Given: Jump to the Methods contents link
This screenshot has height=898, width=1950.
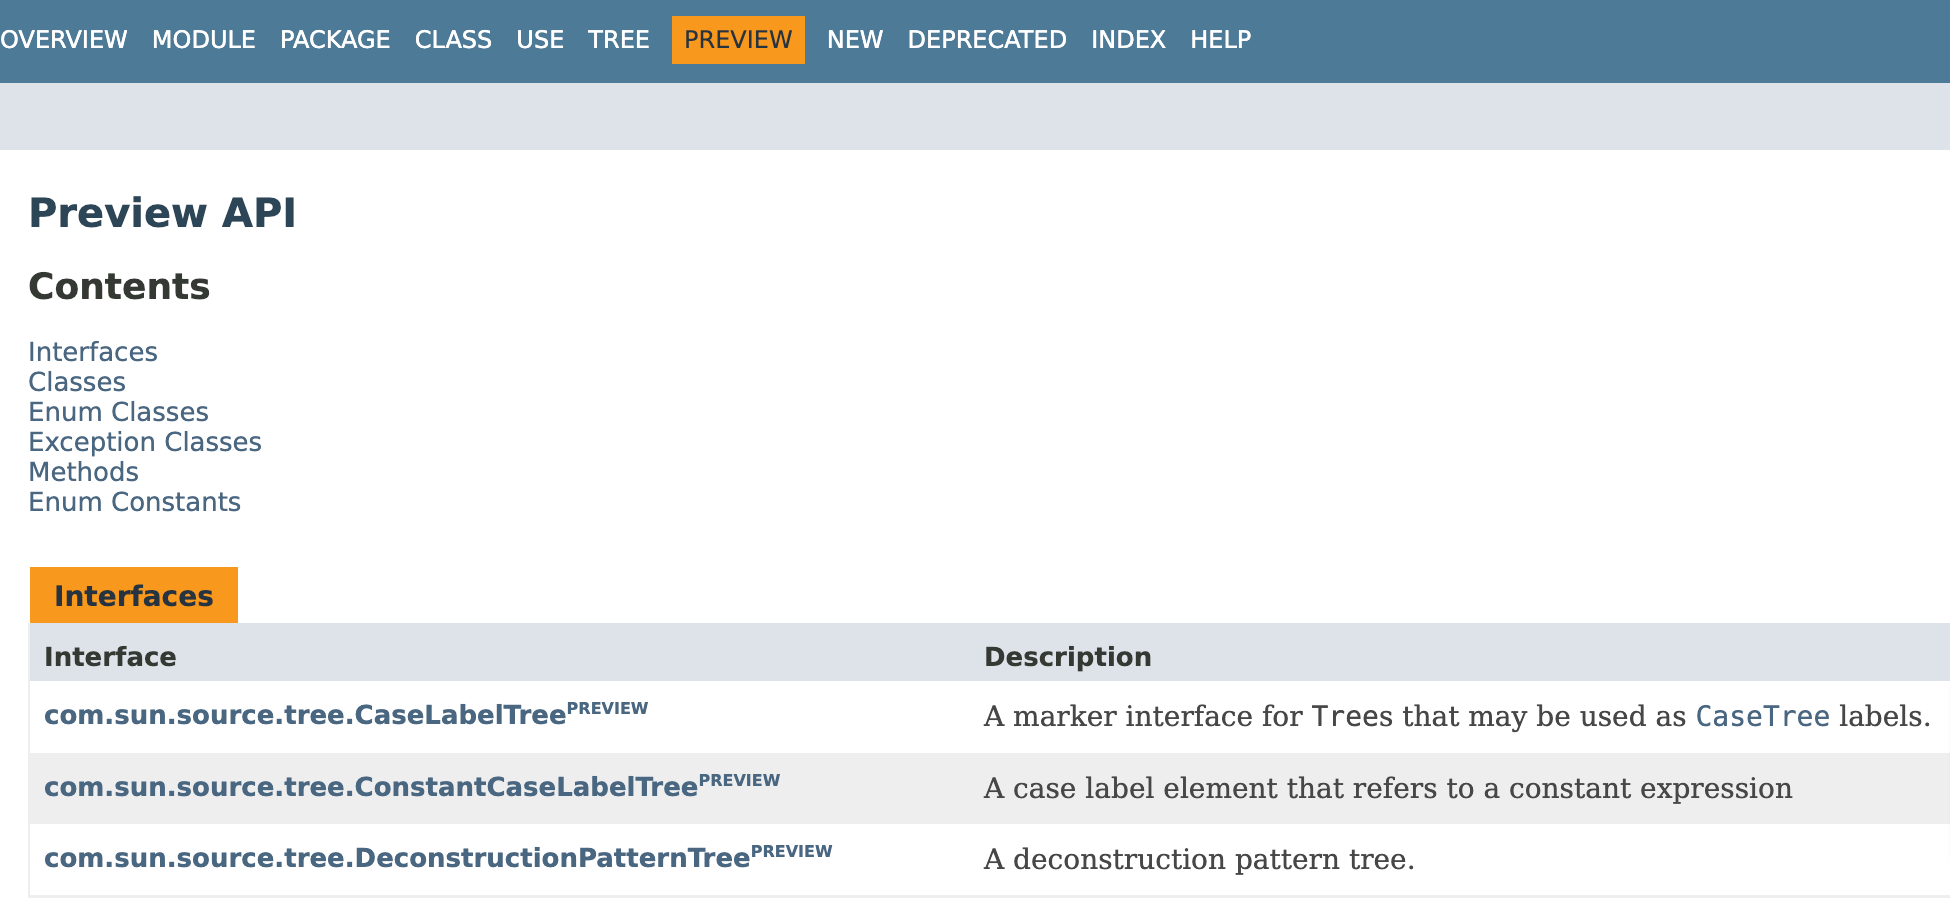Looking at the screenshot, I should (x=83, y=472).
